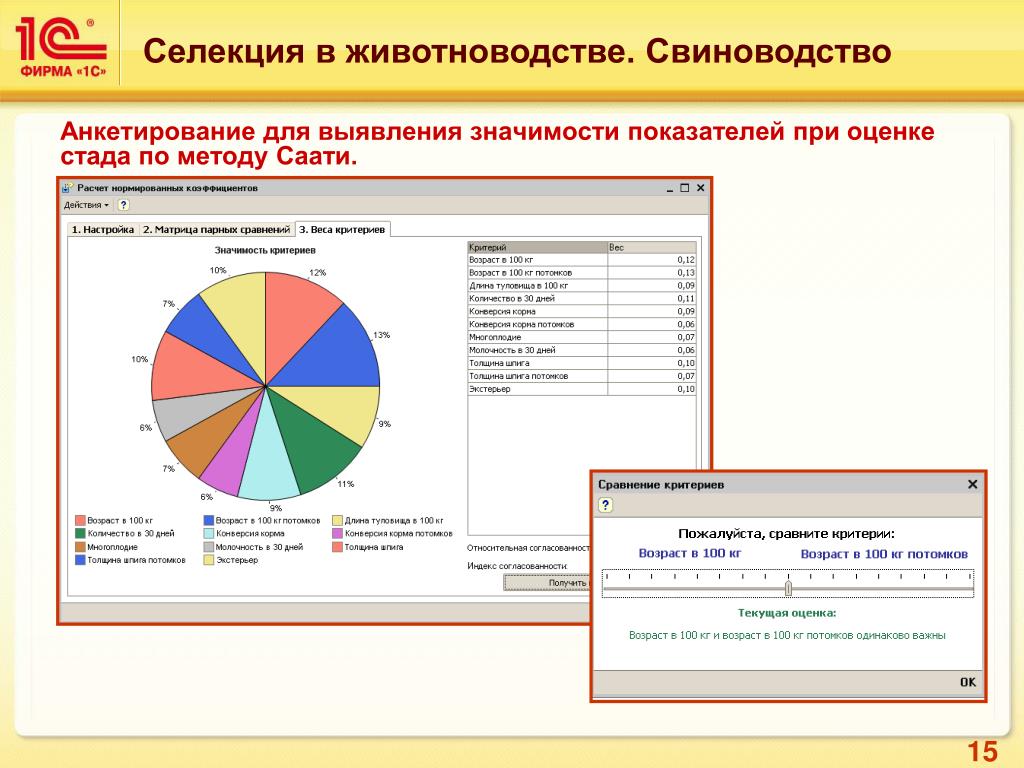Click legend swatch for Многоплодие
Image resolution: width=1024 pixels, height=768 pixels.
[x=80, y=547]
